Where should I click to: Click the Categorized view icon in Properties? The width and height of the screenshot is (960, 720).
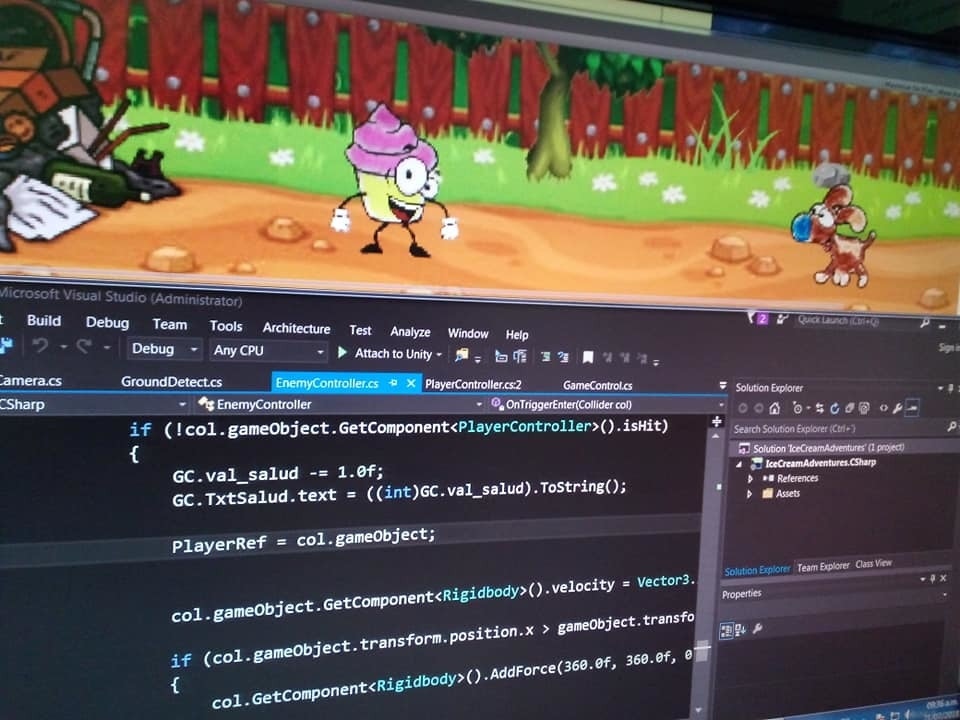coord(727,630)
